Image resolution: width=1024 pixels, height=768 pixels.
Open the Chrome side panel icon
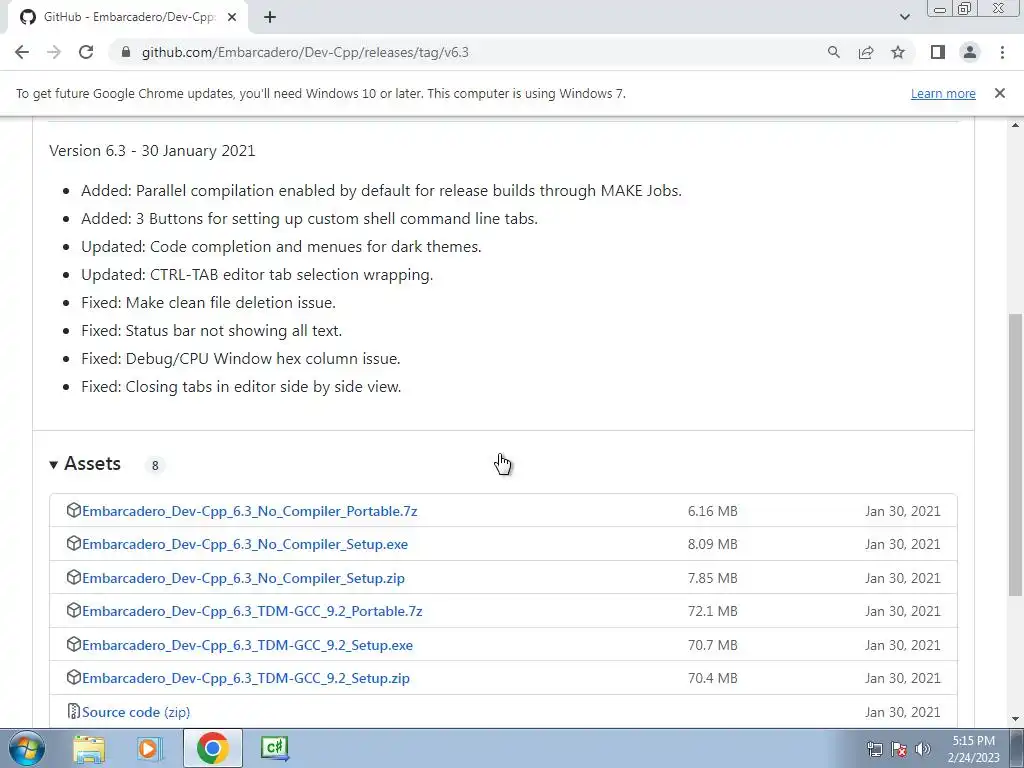[x=938, y=52]
